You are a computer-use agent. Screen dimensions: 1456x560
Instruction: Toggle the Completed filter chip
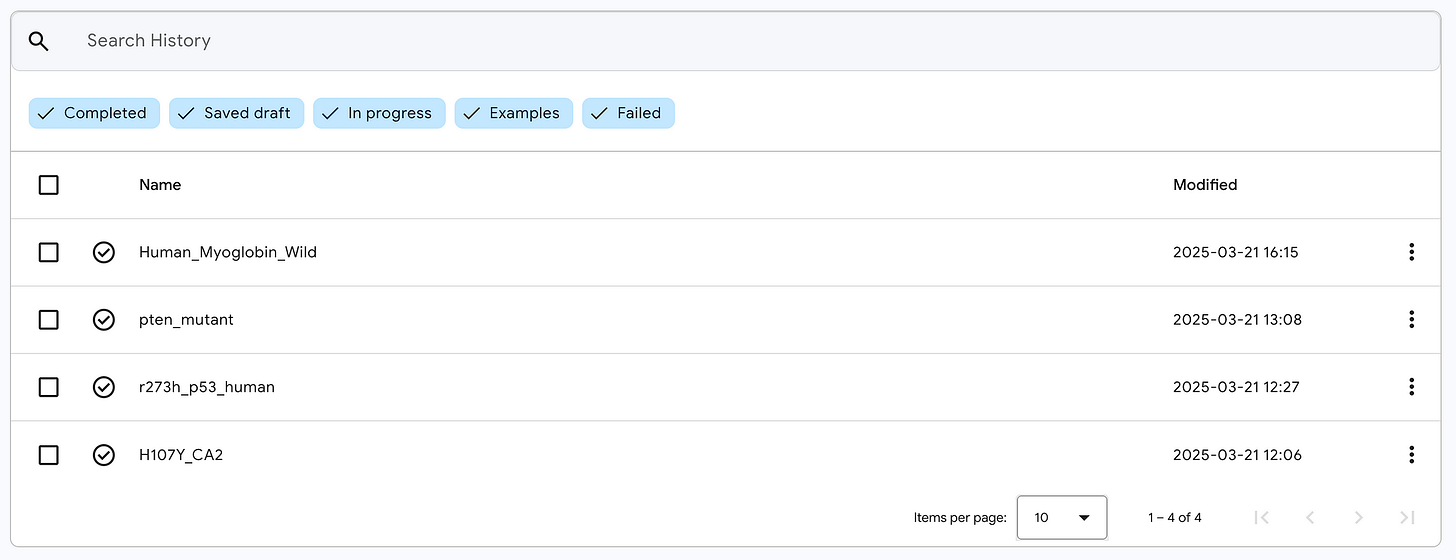[93, 113]
